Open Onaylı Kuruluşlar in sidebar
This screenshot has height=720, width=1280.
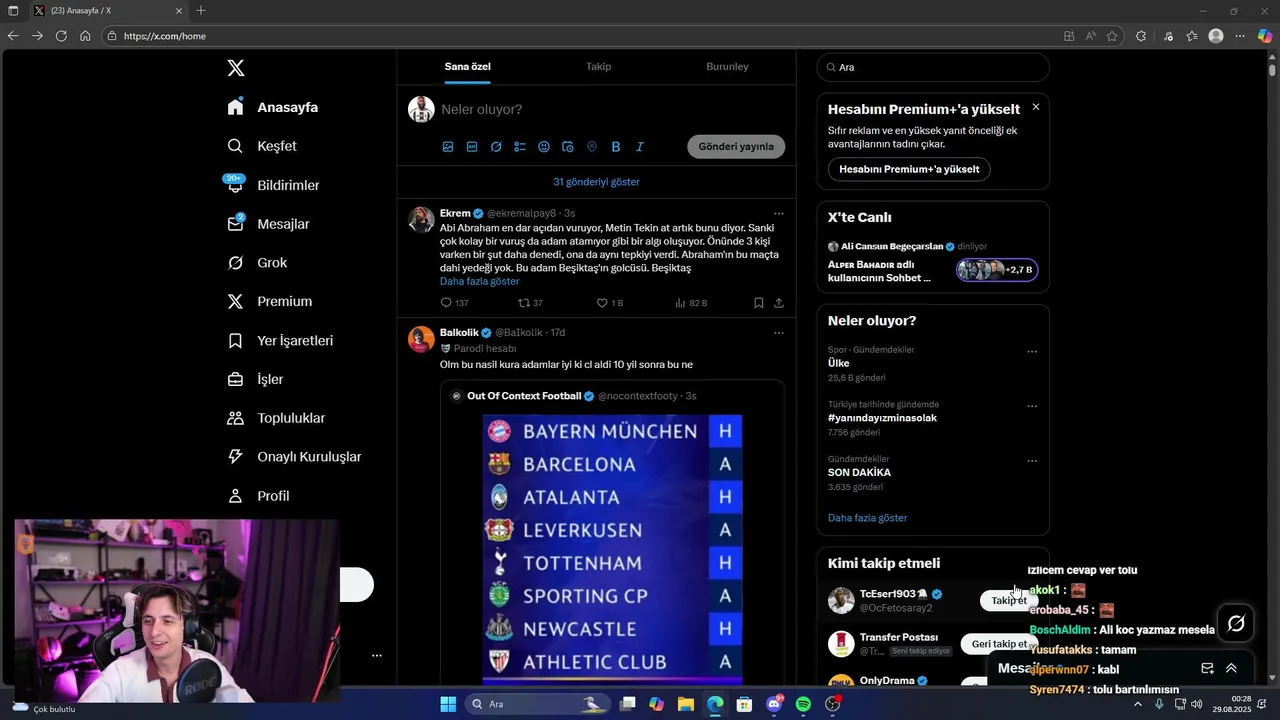[x=294, y=457]
